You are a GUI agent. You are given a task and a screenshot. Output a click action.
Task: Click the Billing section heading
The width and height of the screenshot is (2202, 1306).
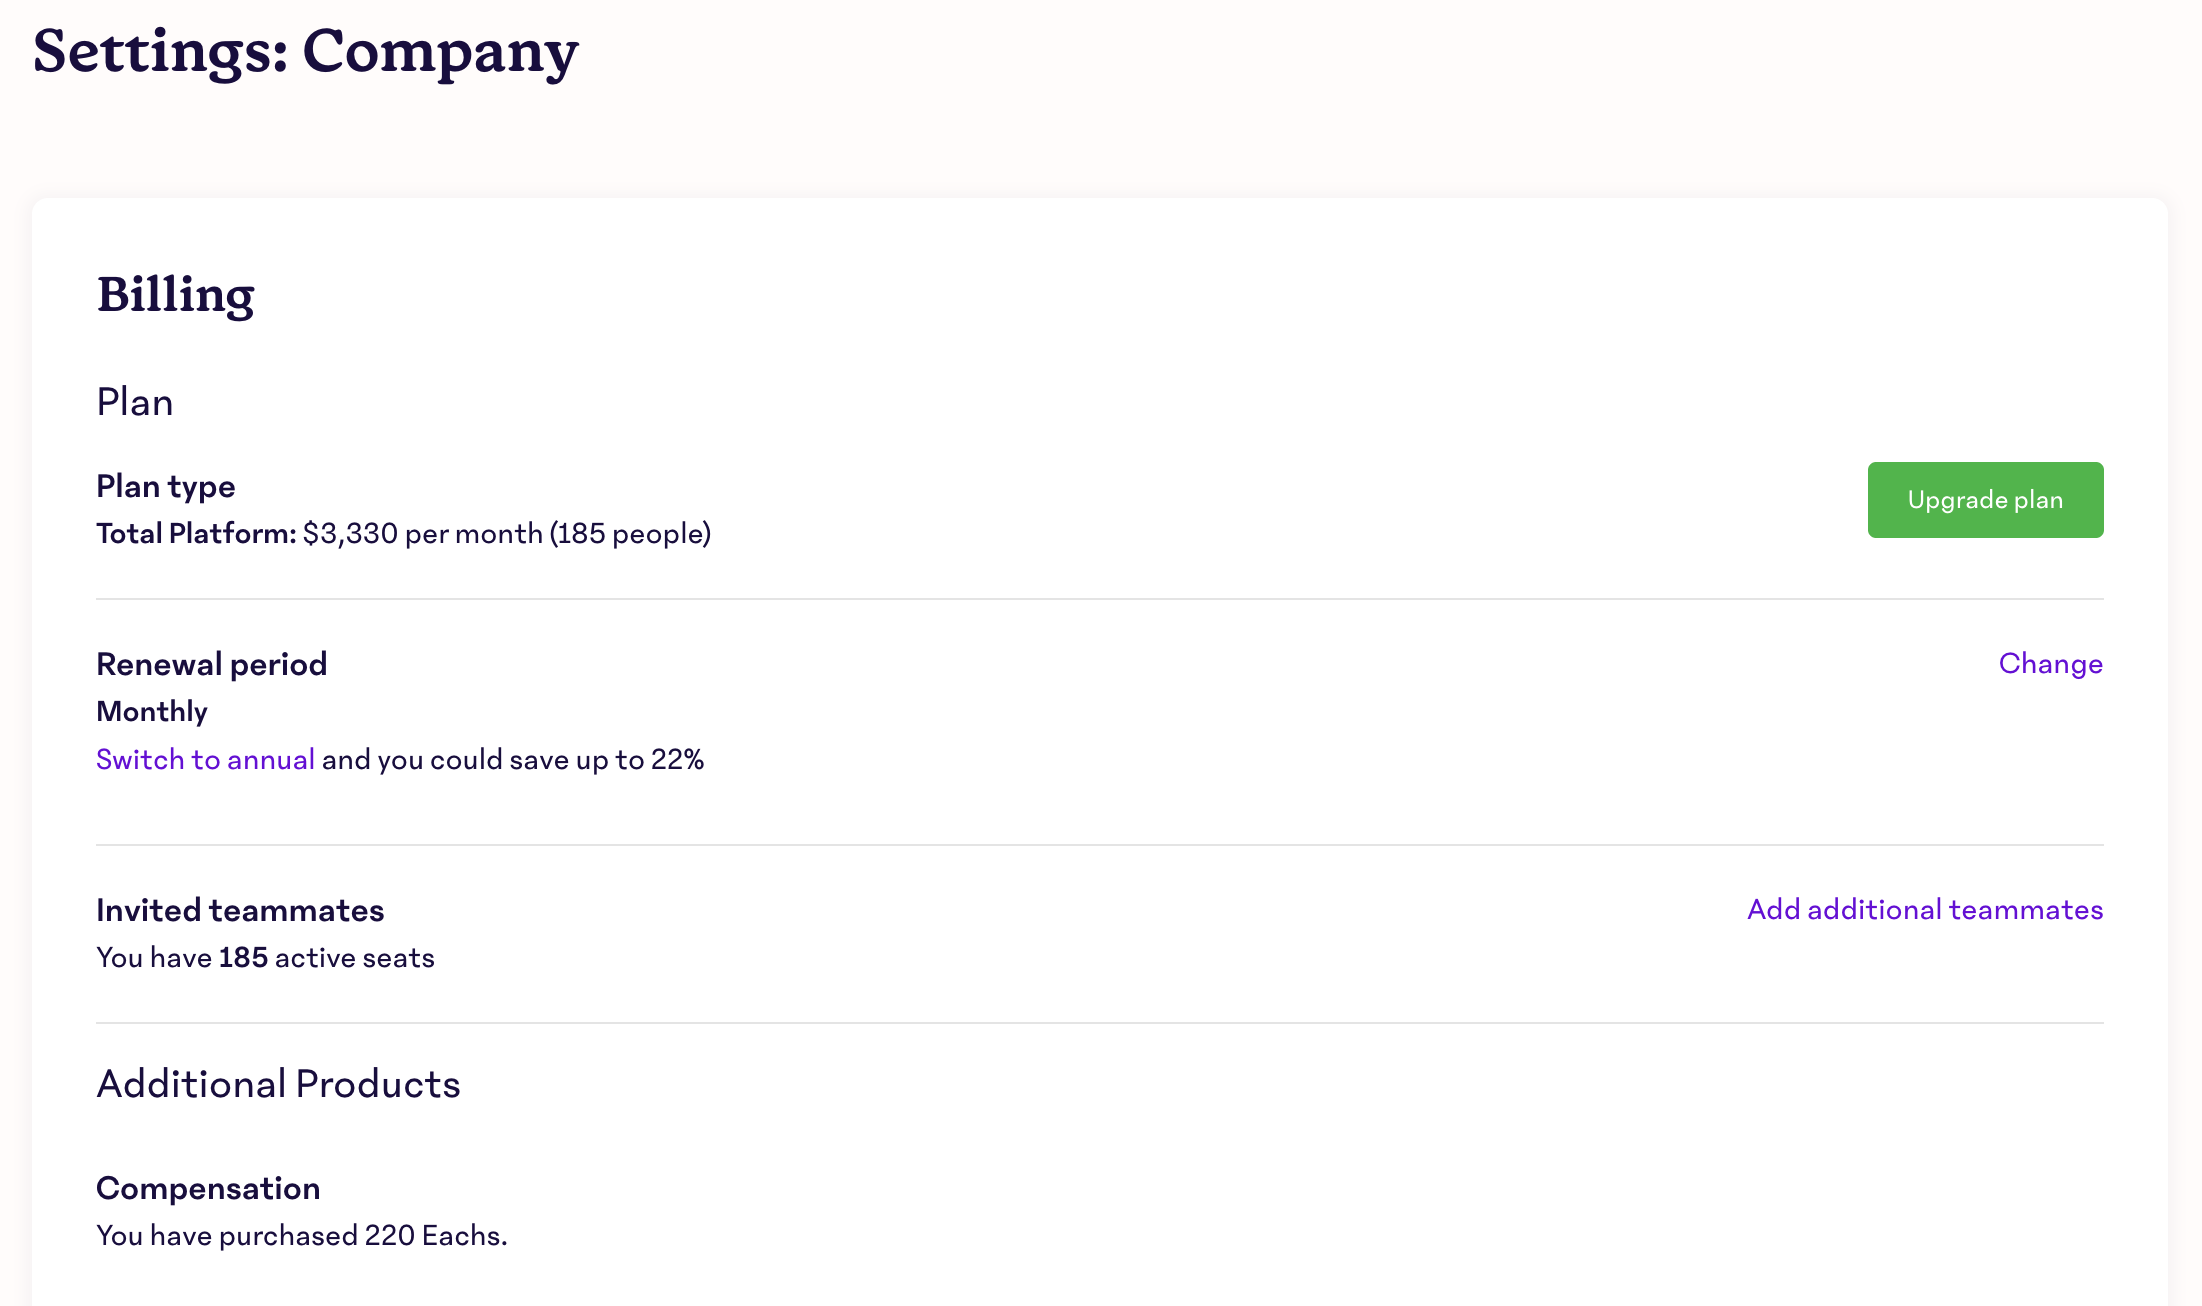175,295
